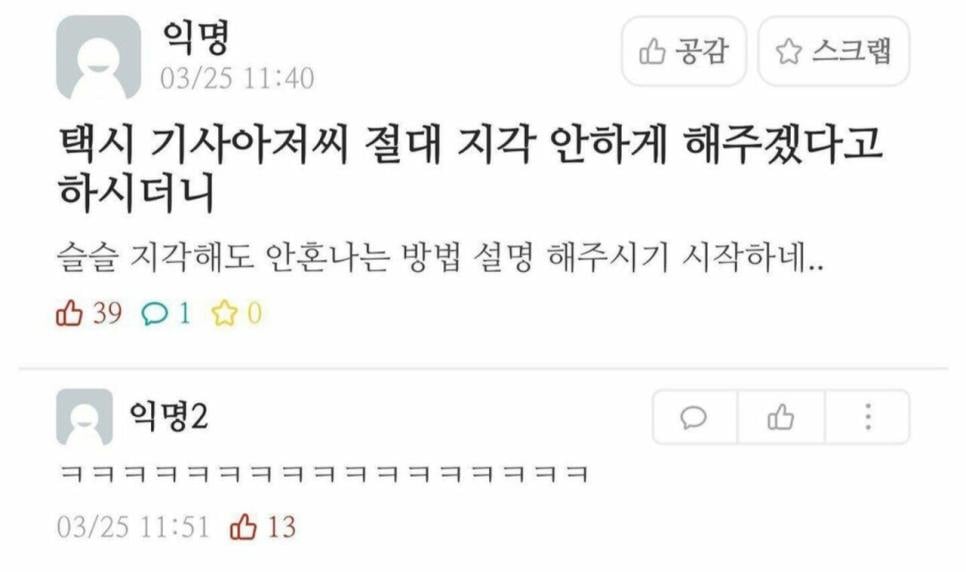Viewport: 966px width, 572px height.
Task: Click the yellow star scrap count 0
Action: (237, 313)
